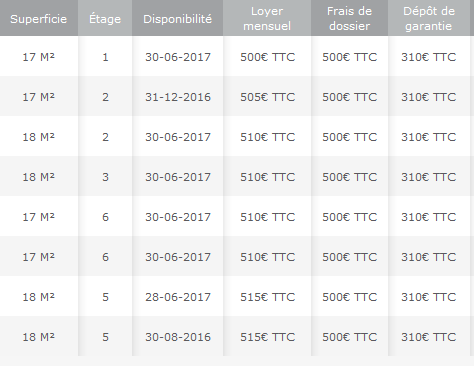Select floor number 1 in Étage column
This screenshot has height=369, width=474.
[x=105, y=57]
